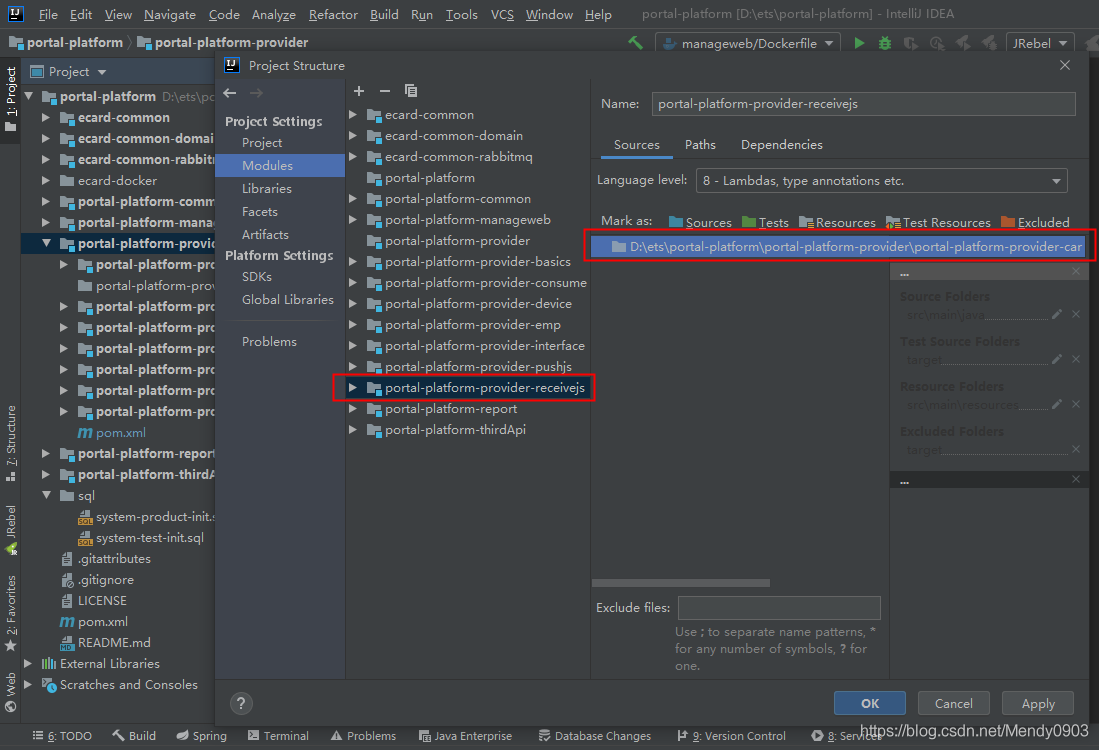Click the Copy module icon

(x=410, y=91)
